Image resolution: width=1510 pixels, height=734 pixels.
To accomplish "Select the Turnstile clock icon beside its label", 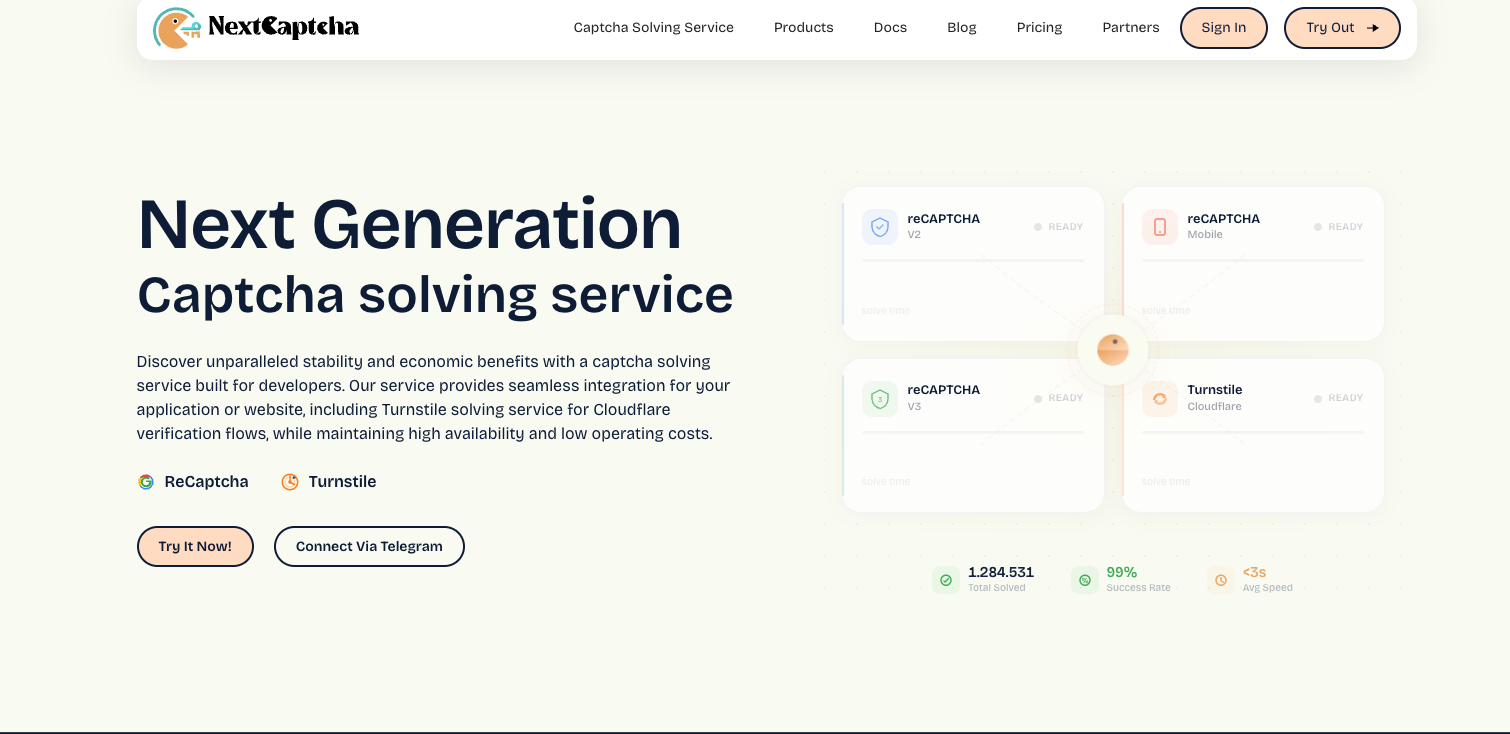I will [x=290, y=481].
